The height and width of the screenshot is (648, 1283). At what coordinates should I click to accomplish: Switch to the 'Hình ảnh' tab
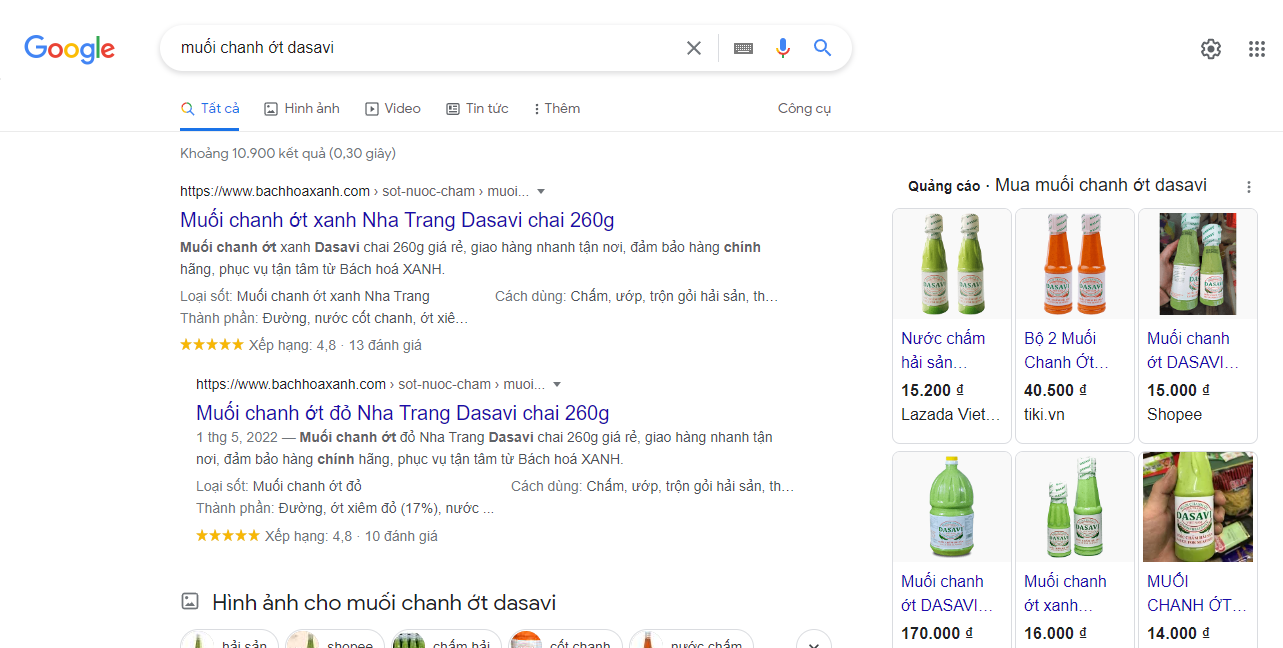pos(302,108)
